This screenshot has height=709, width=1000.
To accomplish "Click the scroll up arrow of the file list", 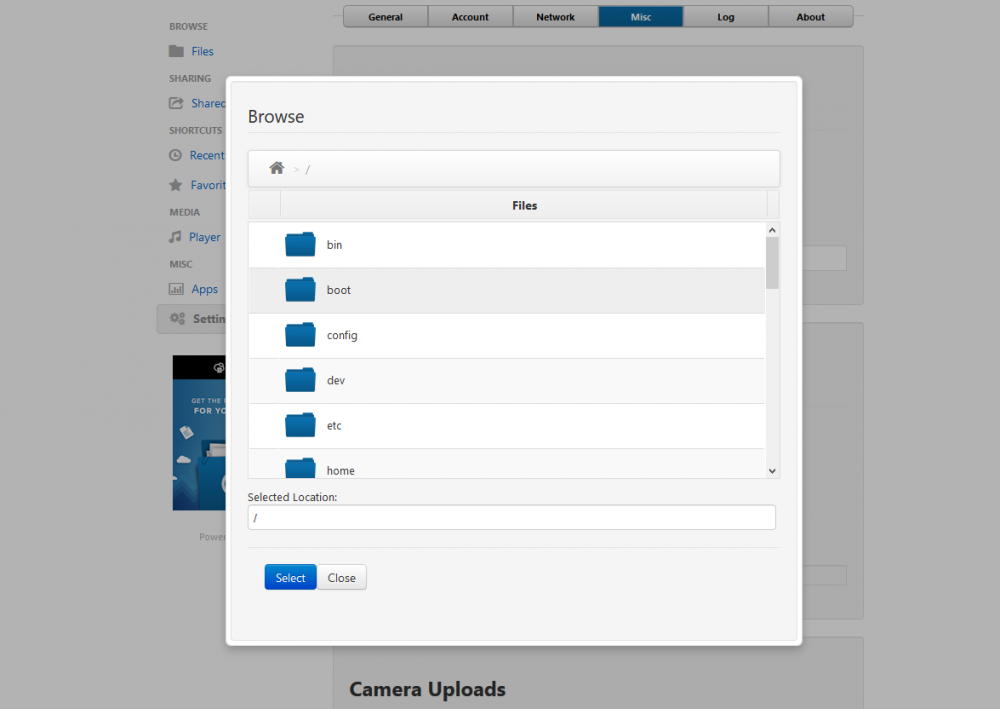I will point(772,230).
